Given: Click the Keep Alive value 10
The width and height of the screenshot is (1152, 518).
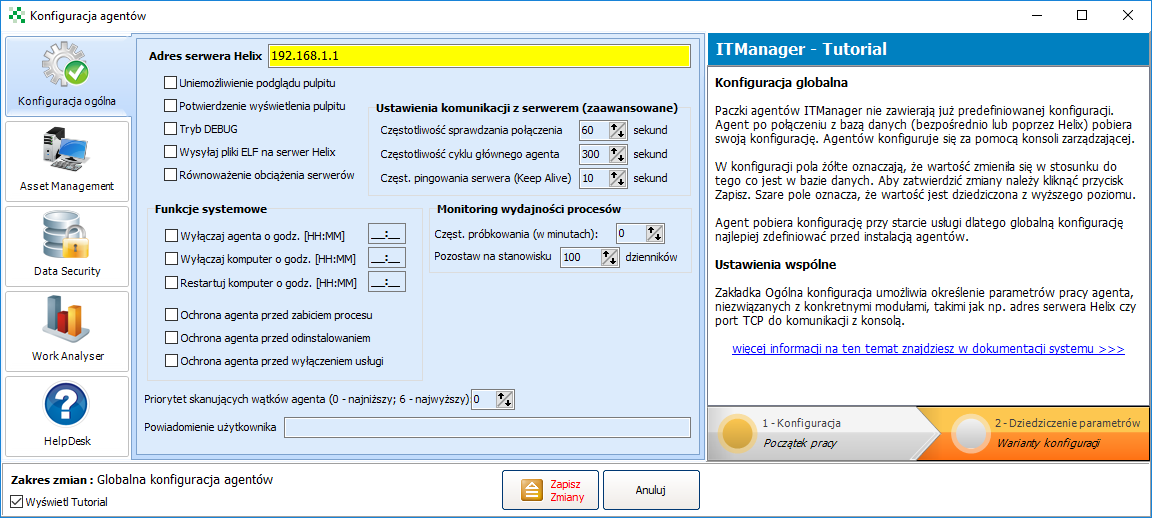Looking at the screenshot, I should click(x=594, y=178).
